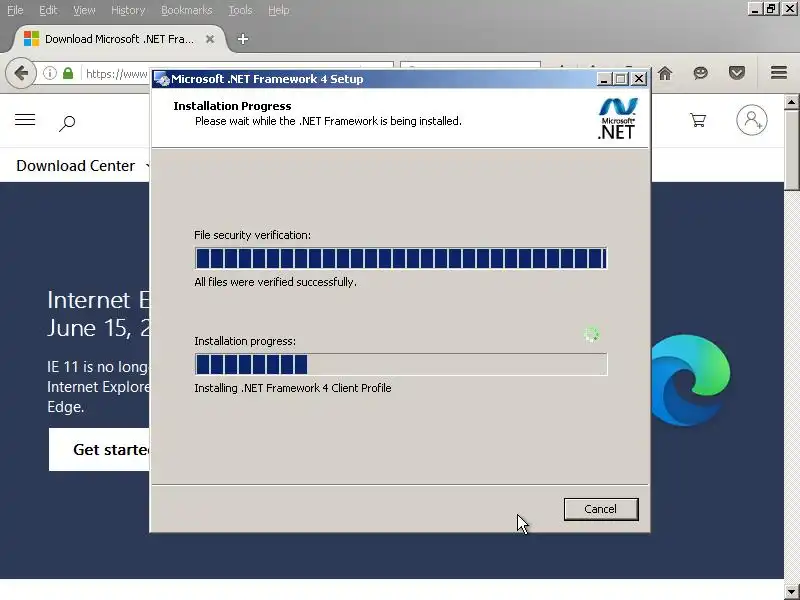Click the vertical scrollbar thumb
The image size is (800, 600).
[791, 151]
